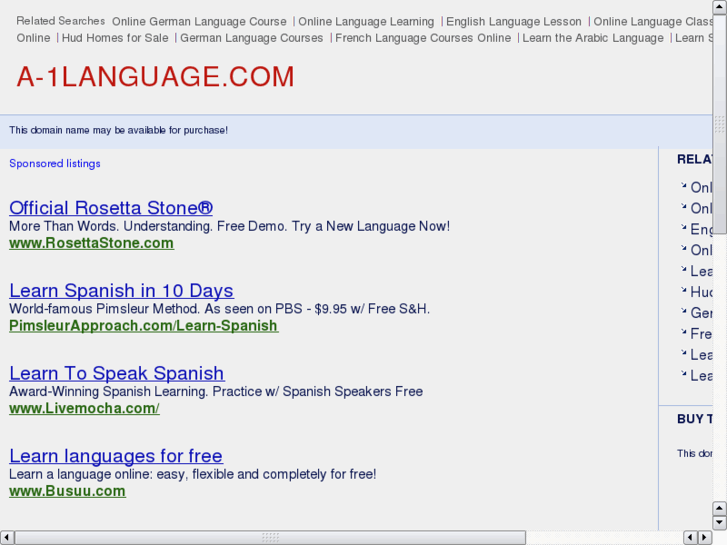Open Learn languages for free listing

(x=116, y=456)
